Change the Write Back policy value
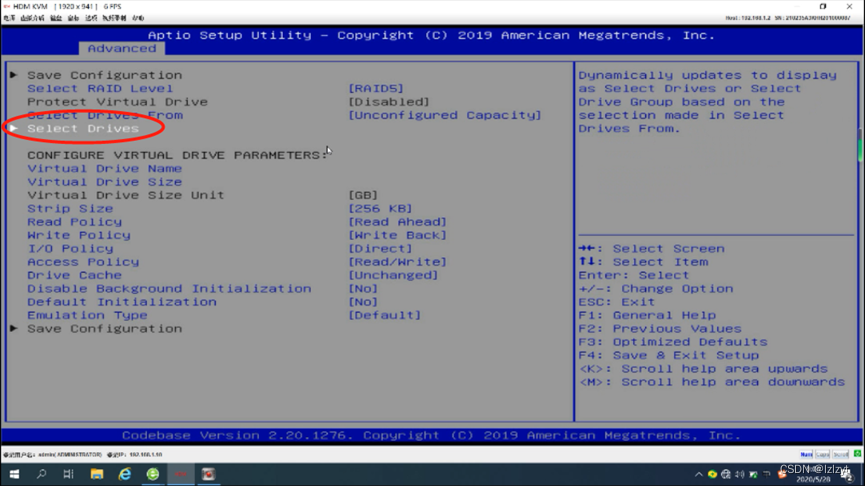The width and height of the screenshot is (865, 486). pyautogui.click(x=397, y=235)
